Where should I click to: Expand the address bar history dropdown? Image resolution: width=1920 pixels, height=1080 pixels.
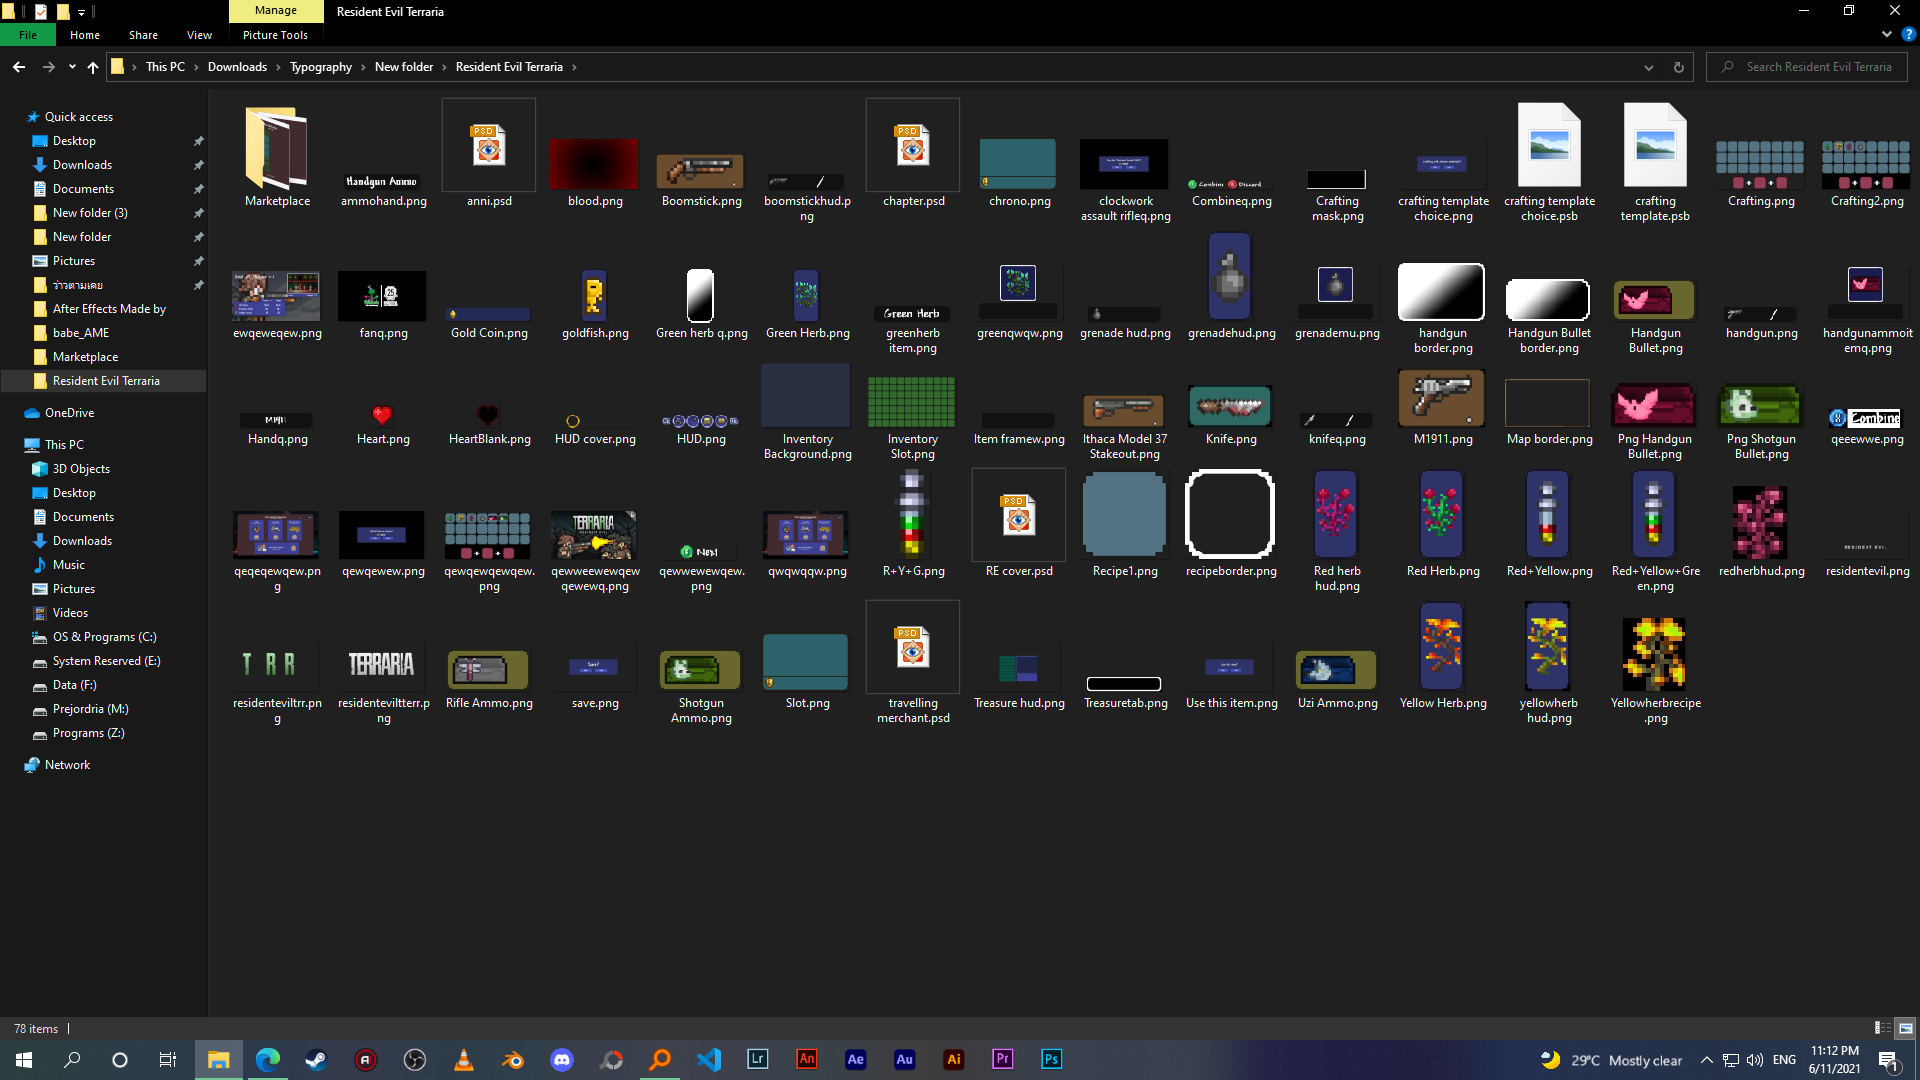[1649, 67]
